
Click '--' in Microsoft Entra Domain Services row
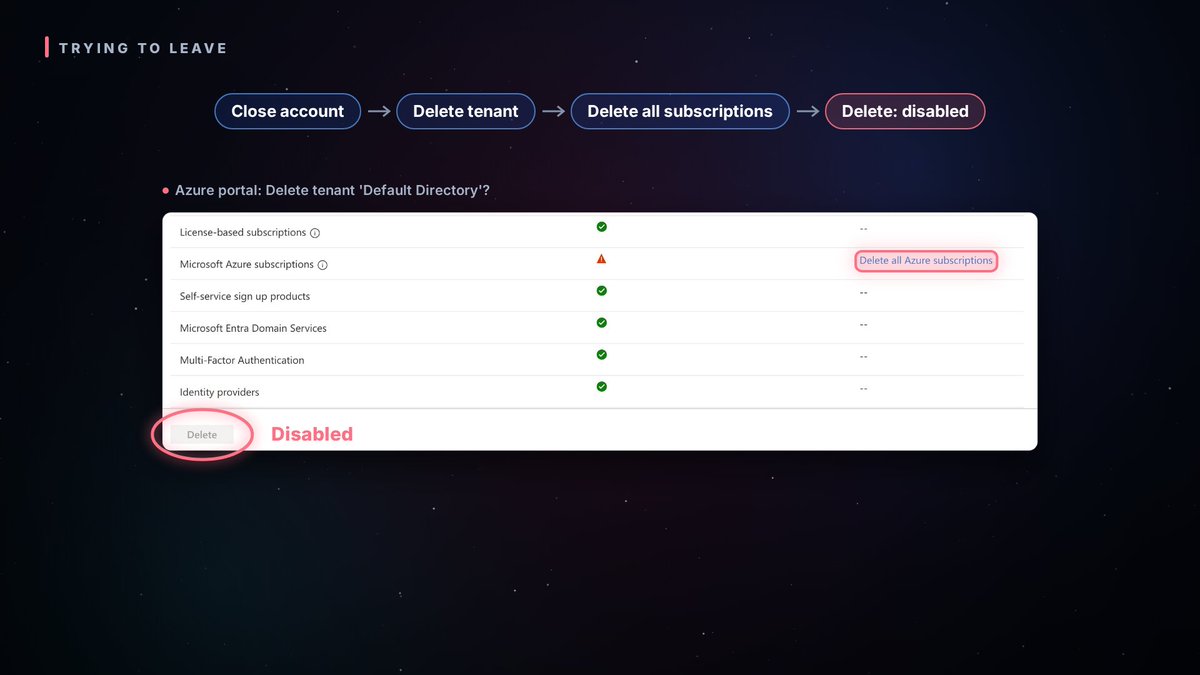(863, 325)
